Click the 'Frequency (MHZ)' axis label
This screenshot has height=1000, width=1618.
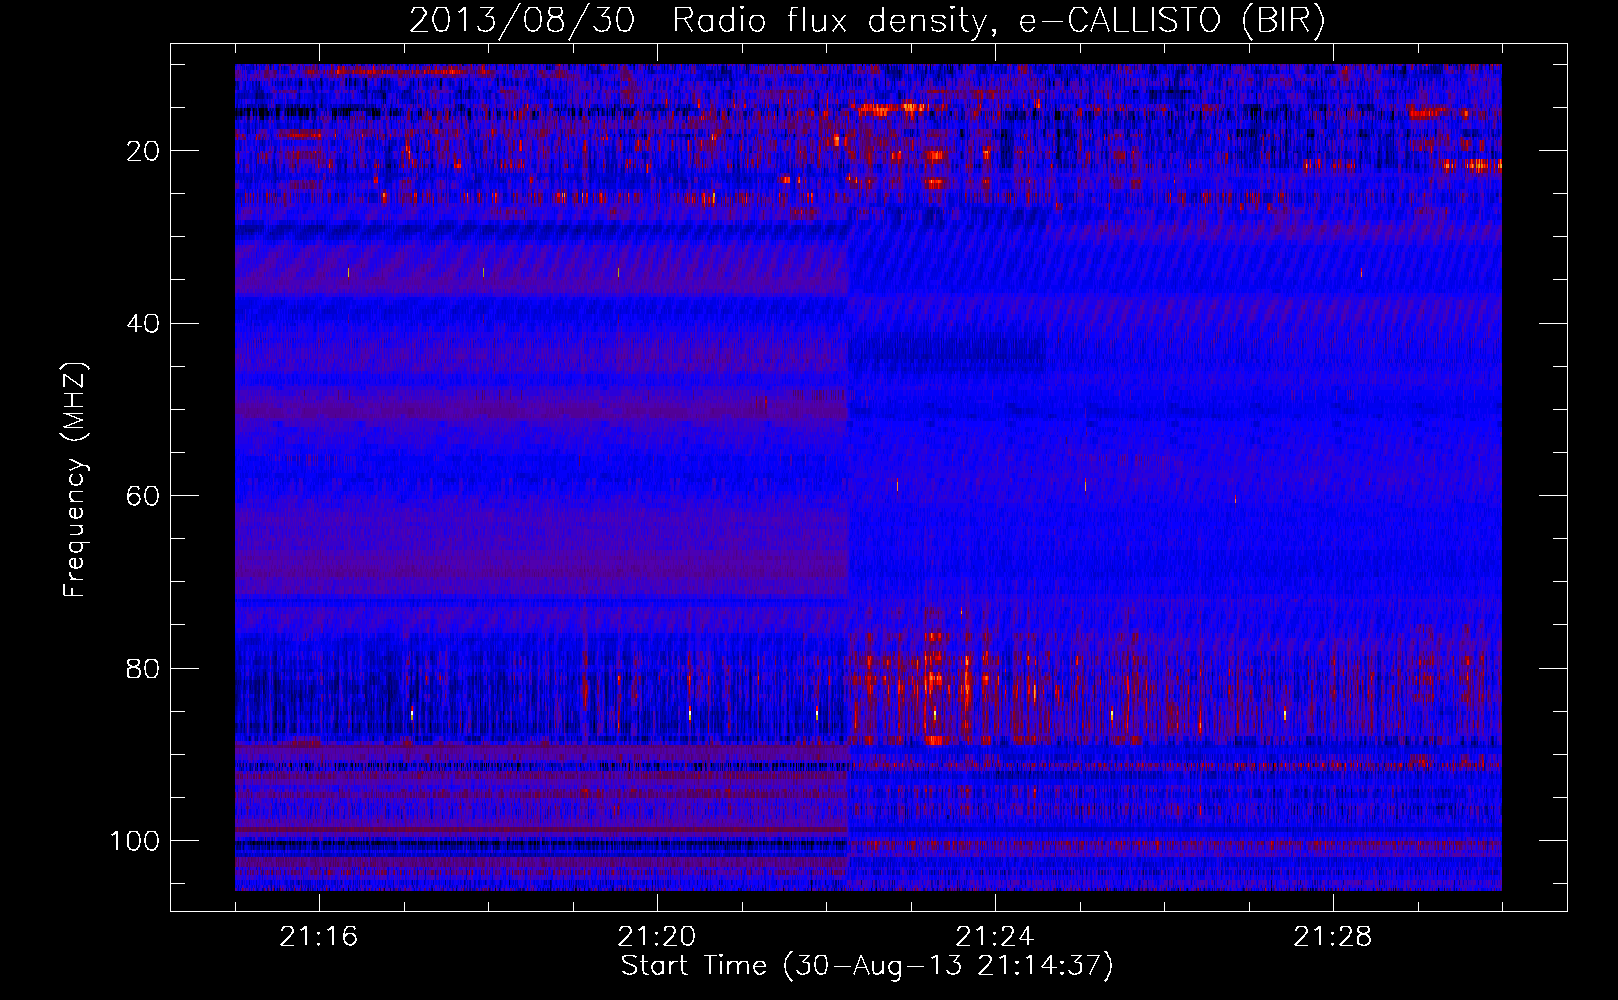76,479
